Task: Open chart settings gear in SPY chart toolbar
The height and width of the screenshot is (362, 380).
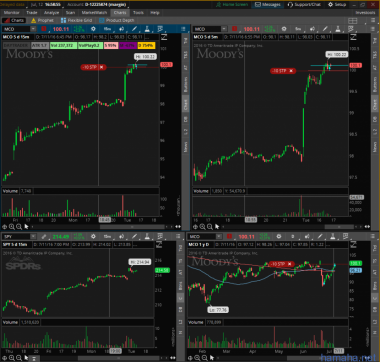Action: tap(93, 236)
